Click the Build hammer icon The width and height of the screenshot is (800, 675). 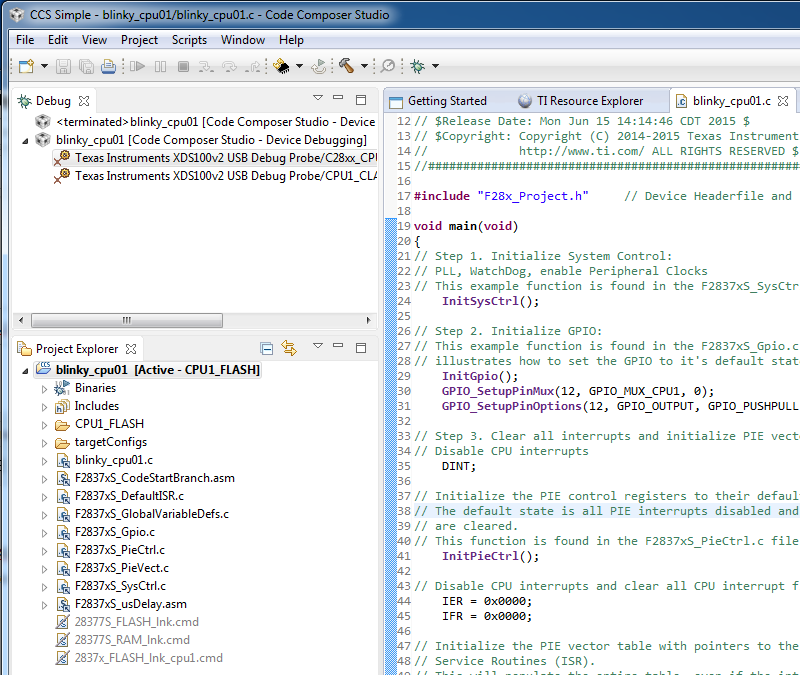coord(346,66)
